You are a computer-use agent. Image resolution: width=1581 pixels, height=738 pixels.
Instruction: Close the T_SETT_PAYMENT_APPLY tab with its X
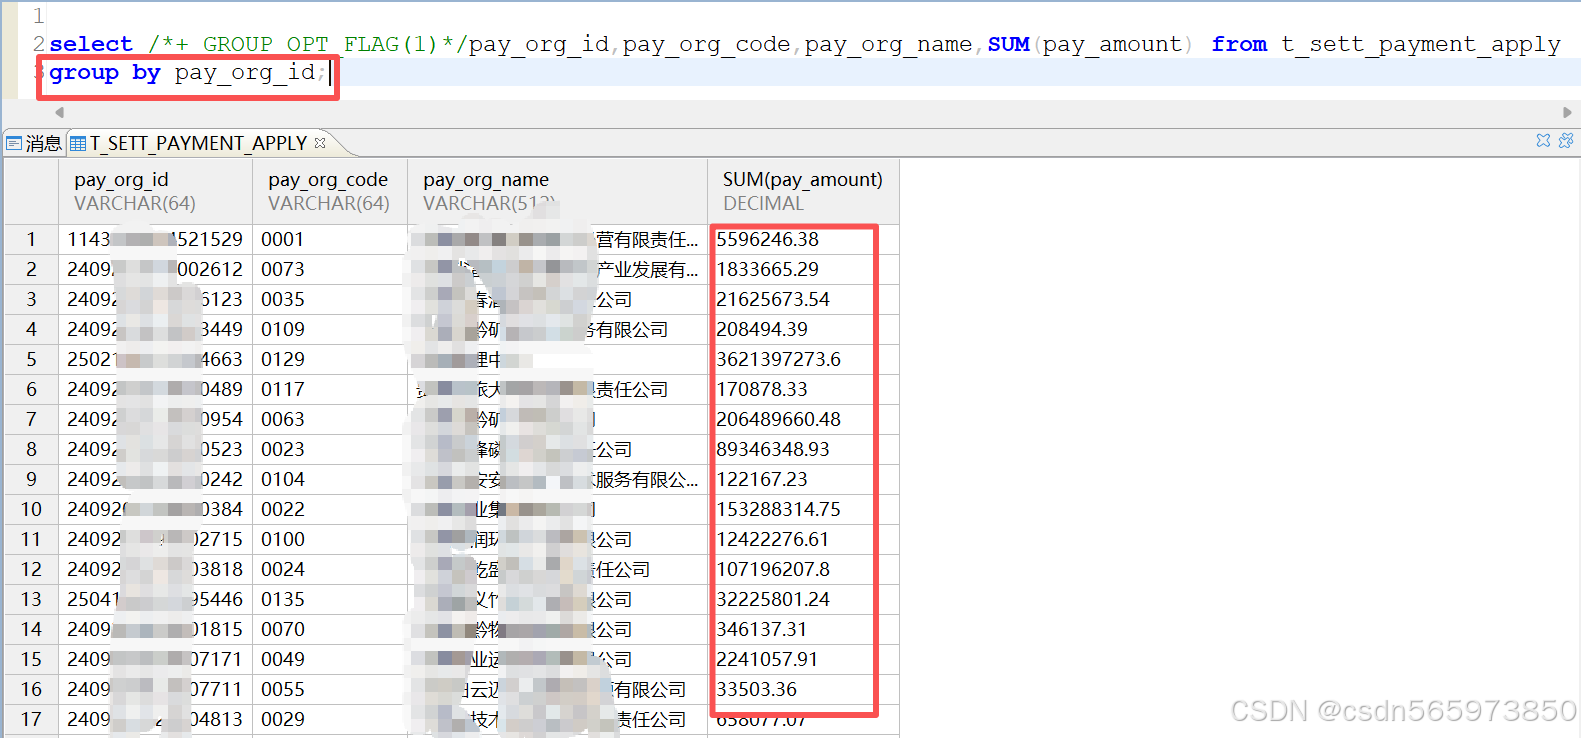tap(320, 143)
